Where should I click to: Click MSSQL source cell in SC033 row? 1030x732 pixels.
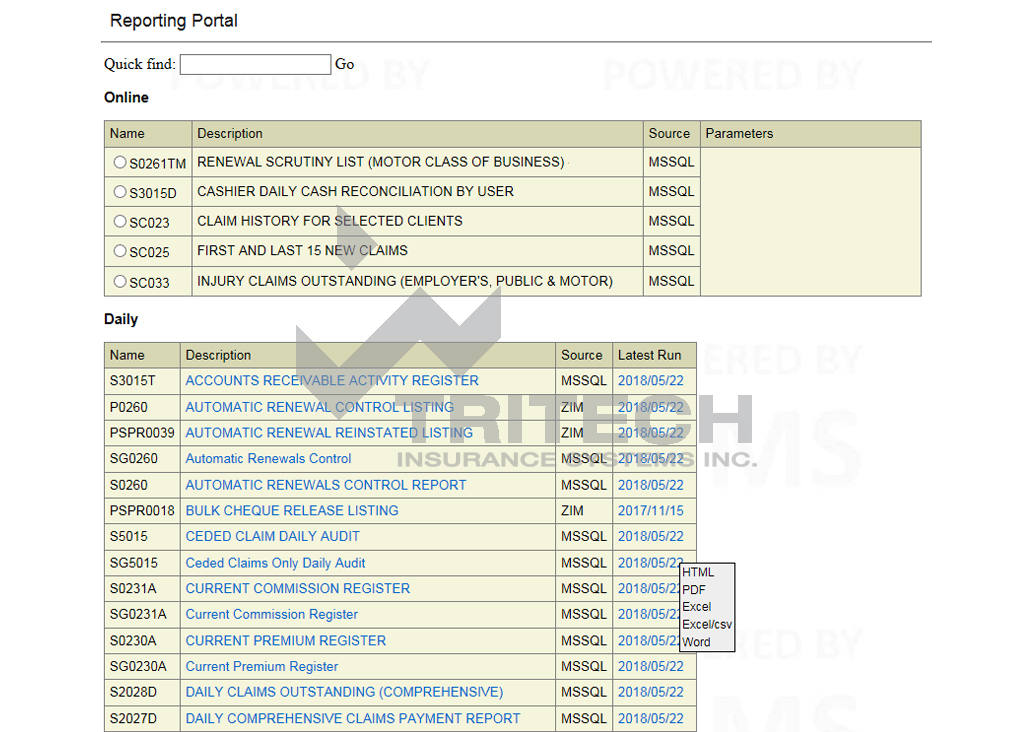(x=671, y=281)
